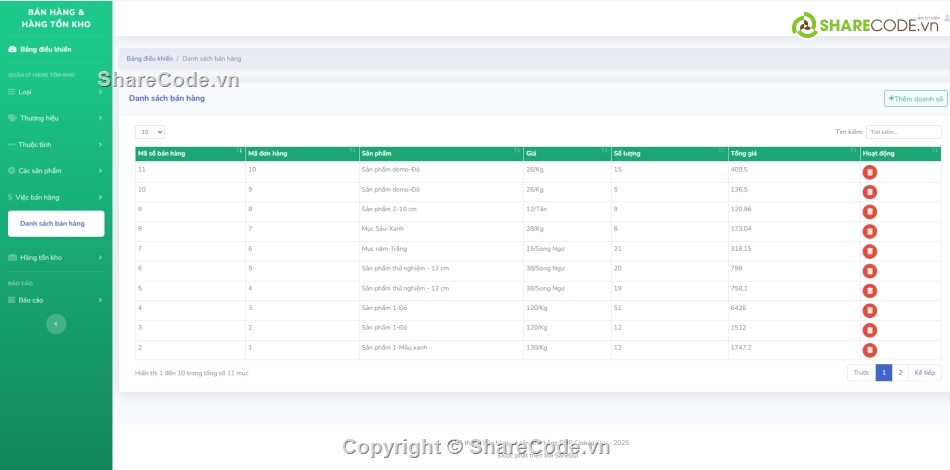Image resolution: width=950 pixels, height=470 pixels.
Task: Delete sale row with ID 10
Action: tap(869, 192)
